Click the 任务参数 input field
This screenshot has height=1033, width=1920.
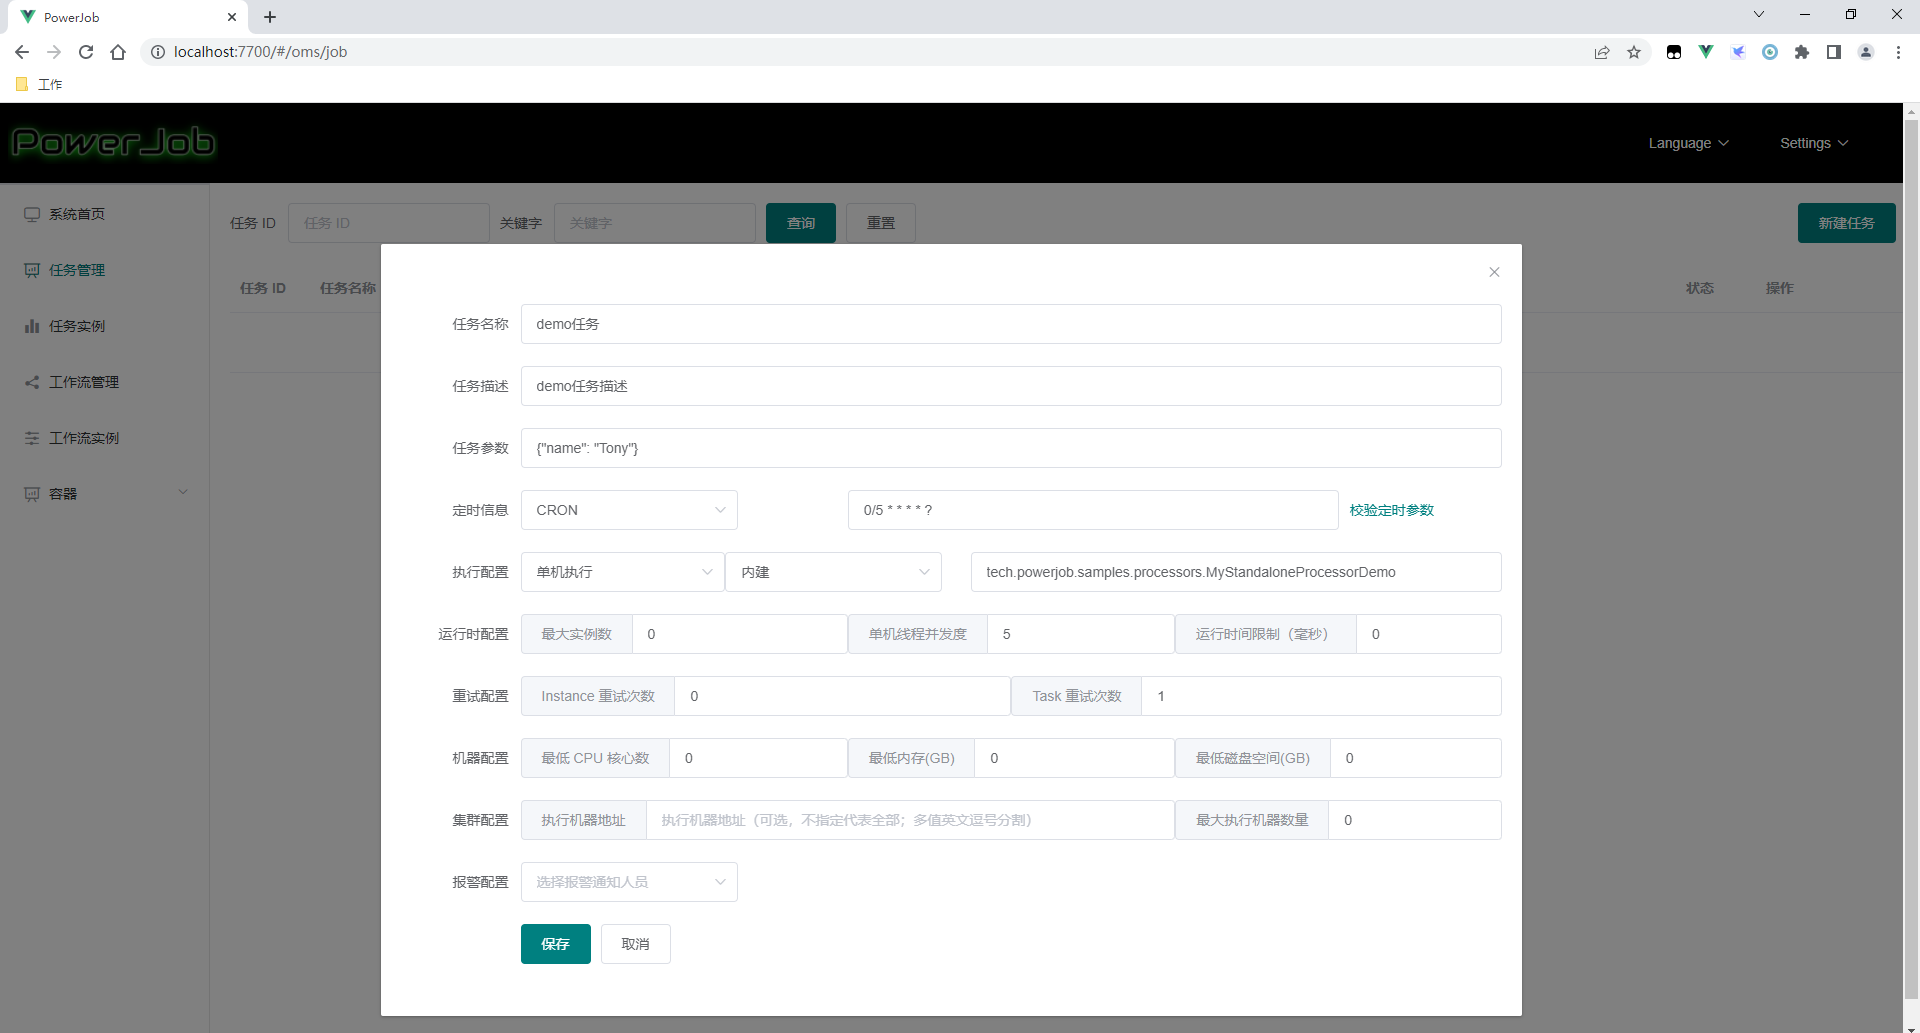click(x=1011, y=448)
